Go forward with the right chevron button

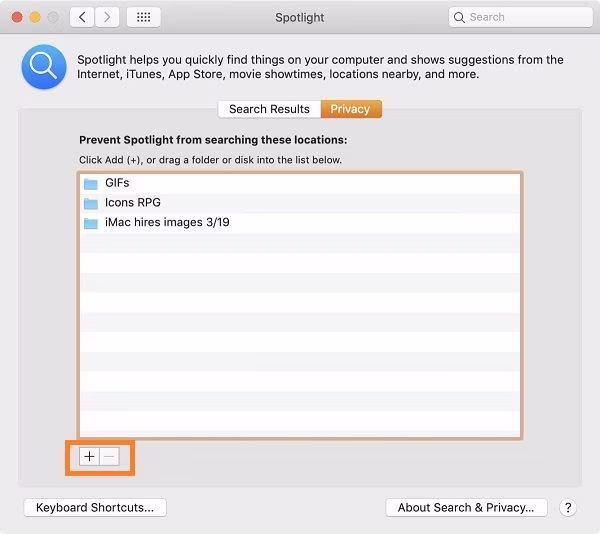point(107,17)
